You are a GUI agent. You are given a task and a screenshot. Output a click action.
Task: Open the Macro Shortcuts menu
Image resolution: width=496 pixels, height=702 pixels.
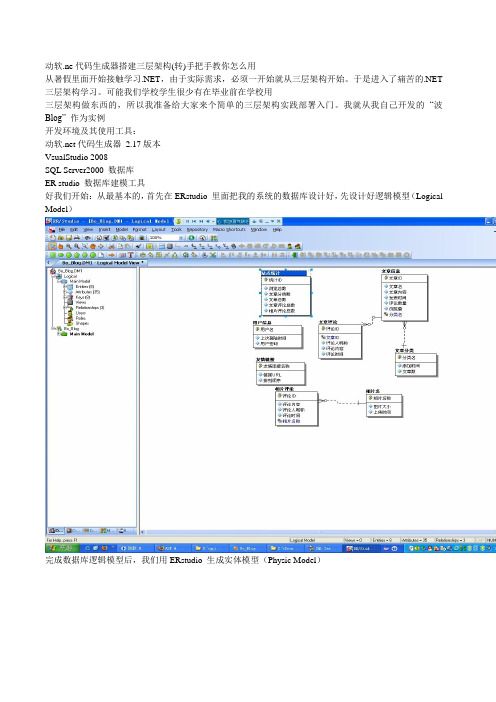coord(229,229)
